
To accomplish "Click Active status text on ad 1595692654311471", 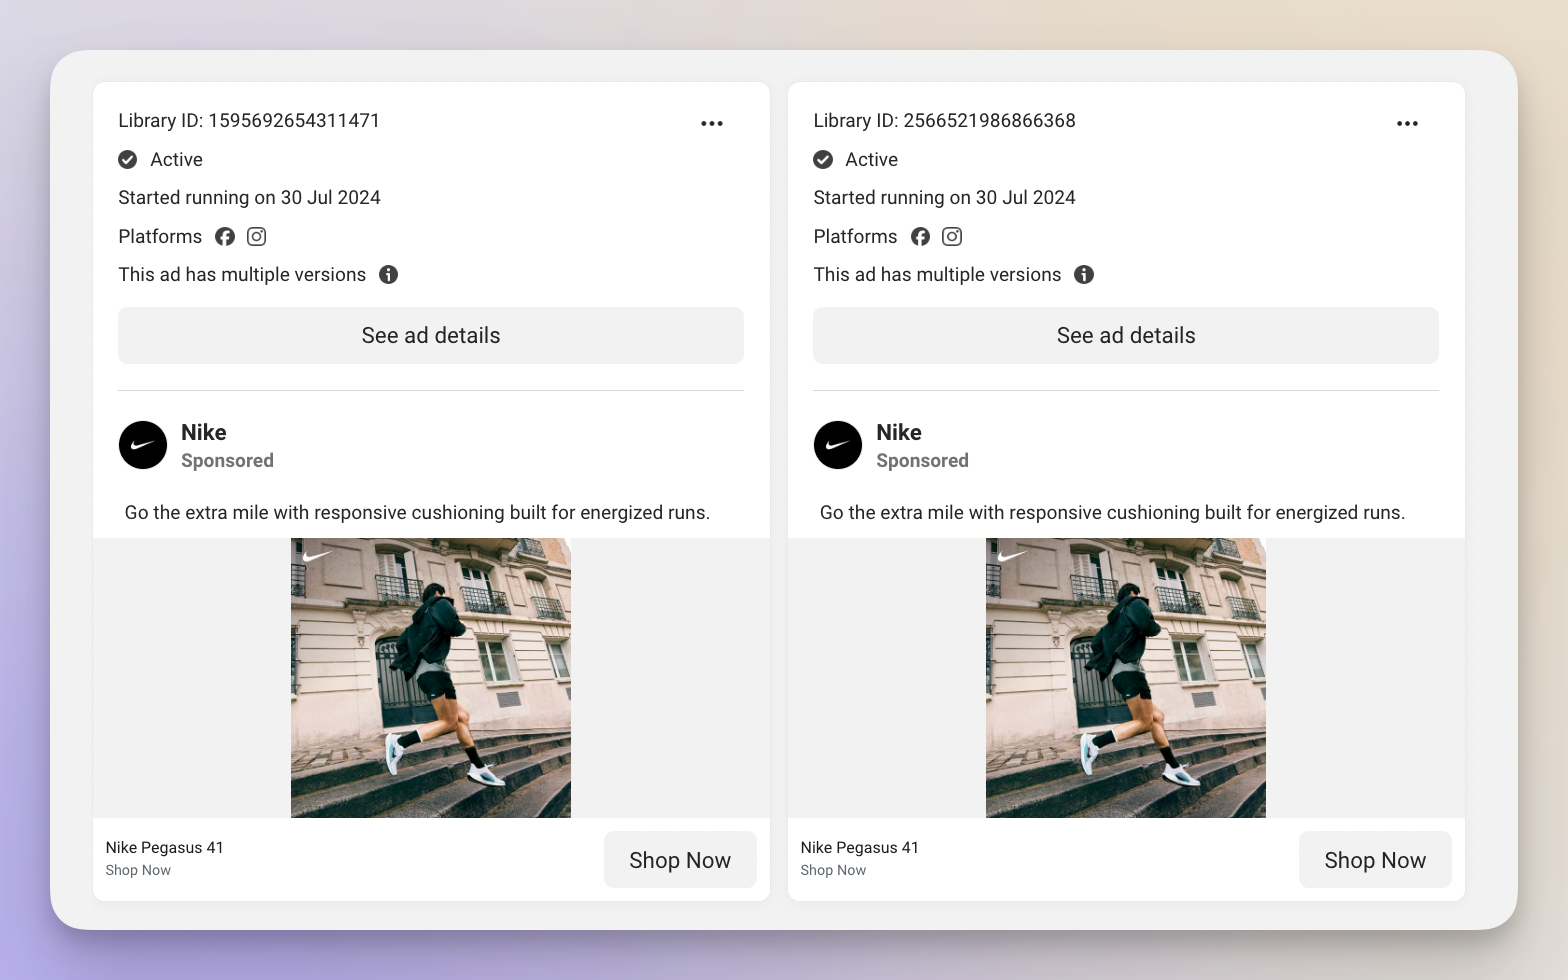I will (x=176, y=160).
